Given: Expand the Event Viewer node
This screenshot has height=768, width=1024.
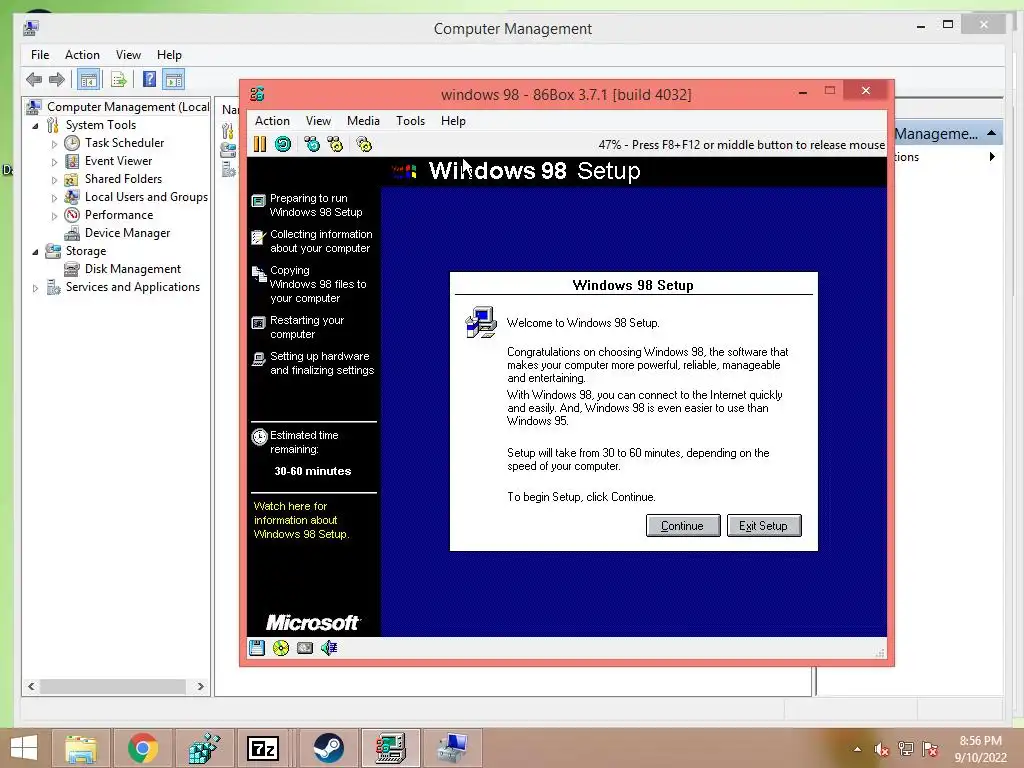Looking at the screenshot, I should [x=54, y=161].
